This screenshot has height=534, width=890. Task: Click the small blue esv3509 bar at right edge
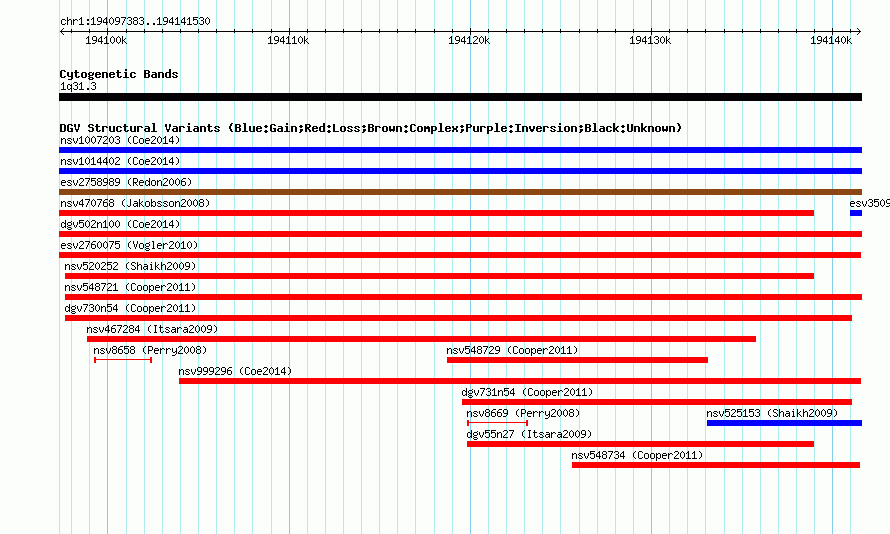pyautogui.click(x=856, y=213)
